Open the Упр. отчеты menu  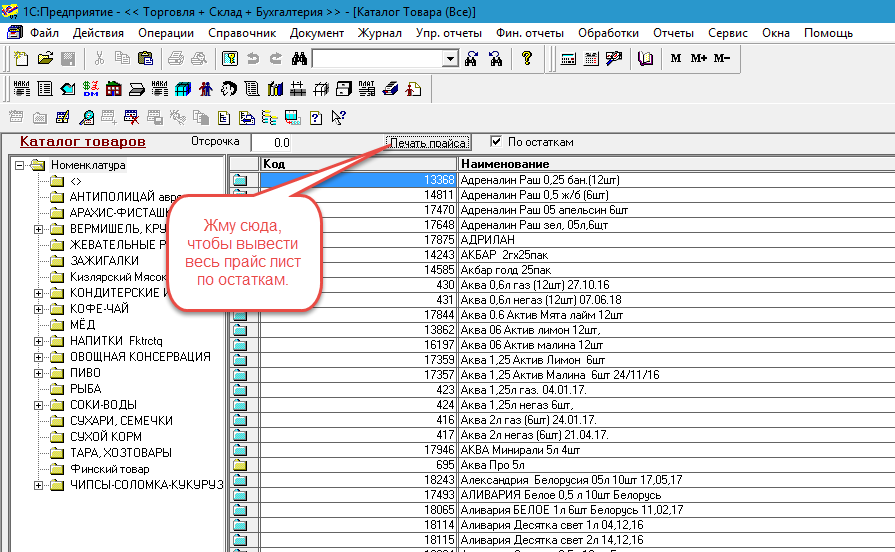449,33
